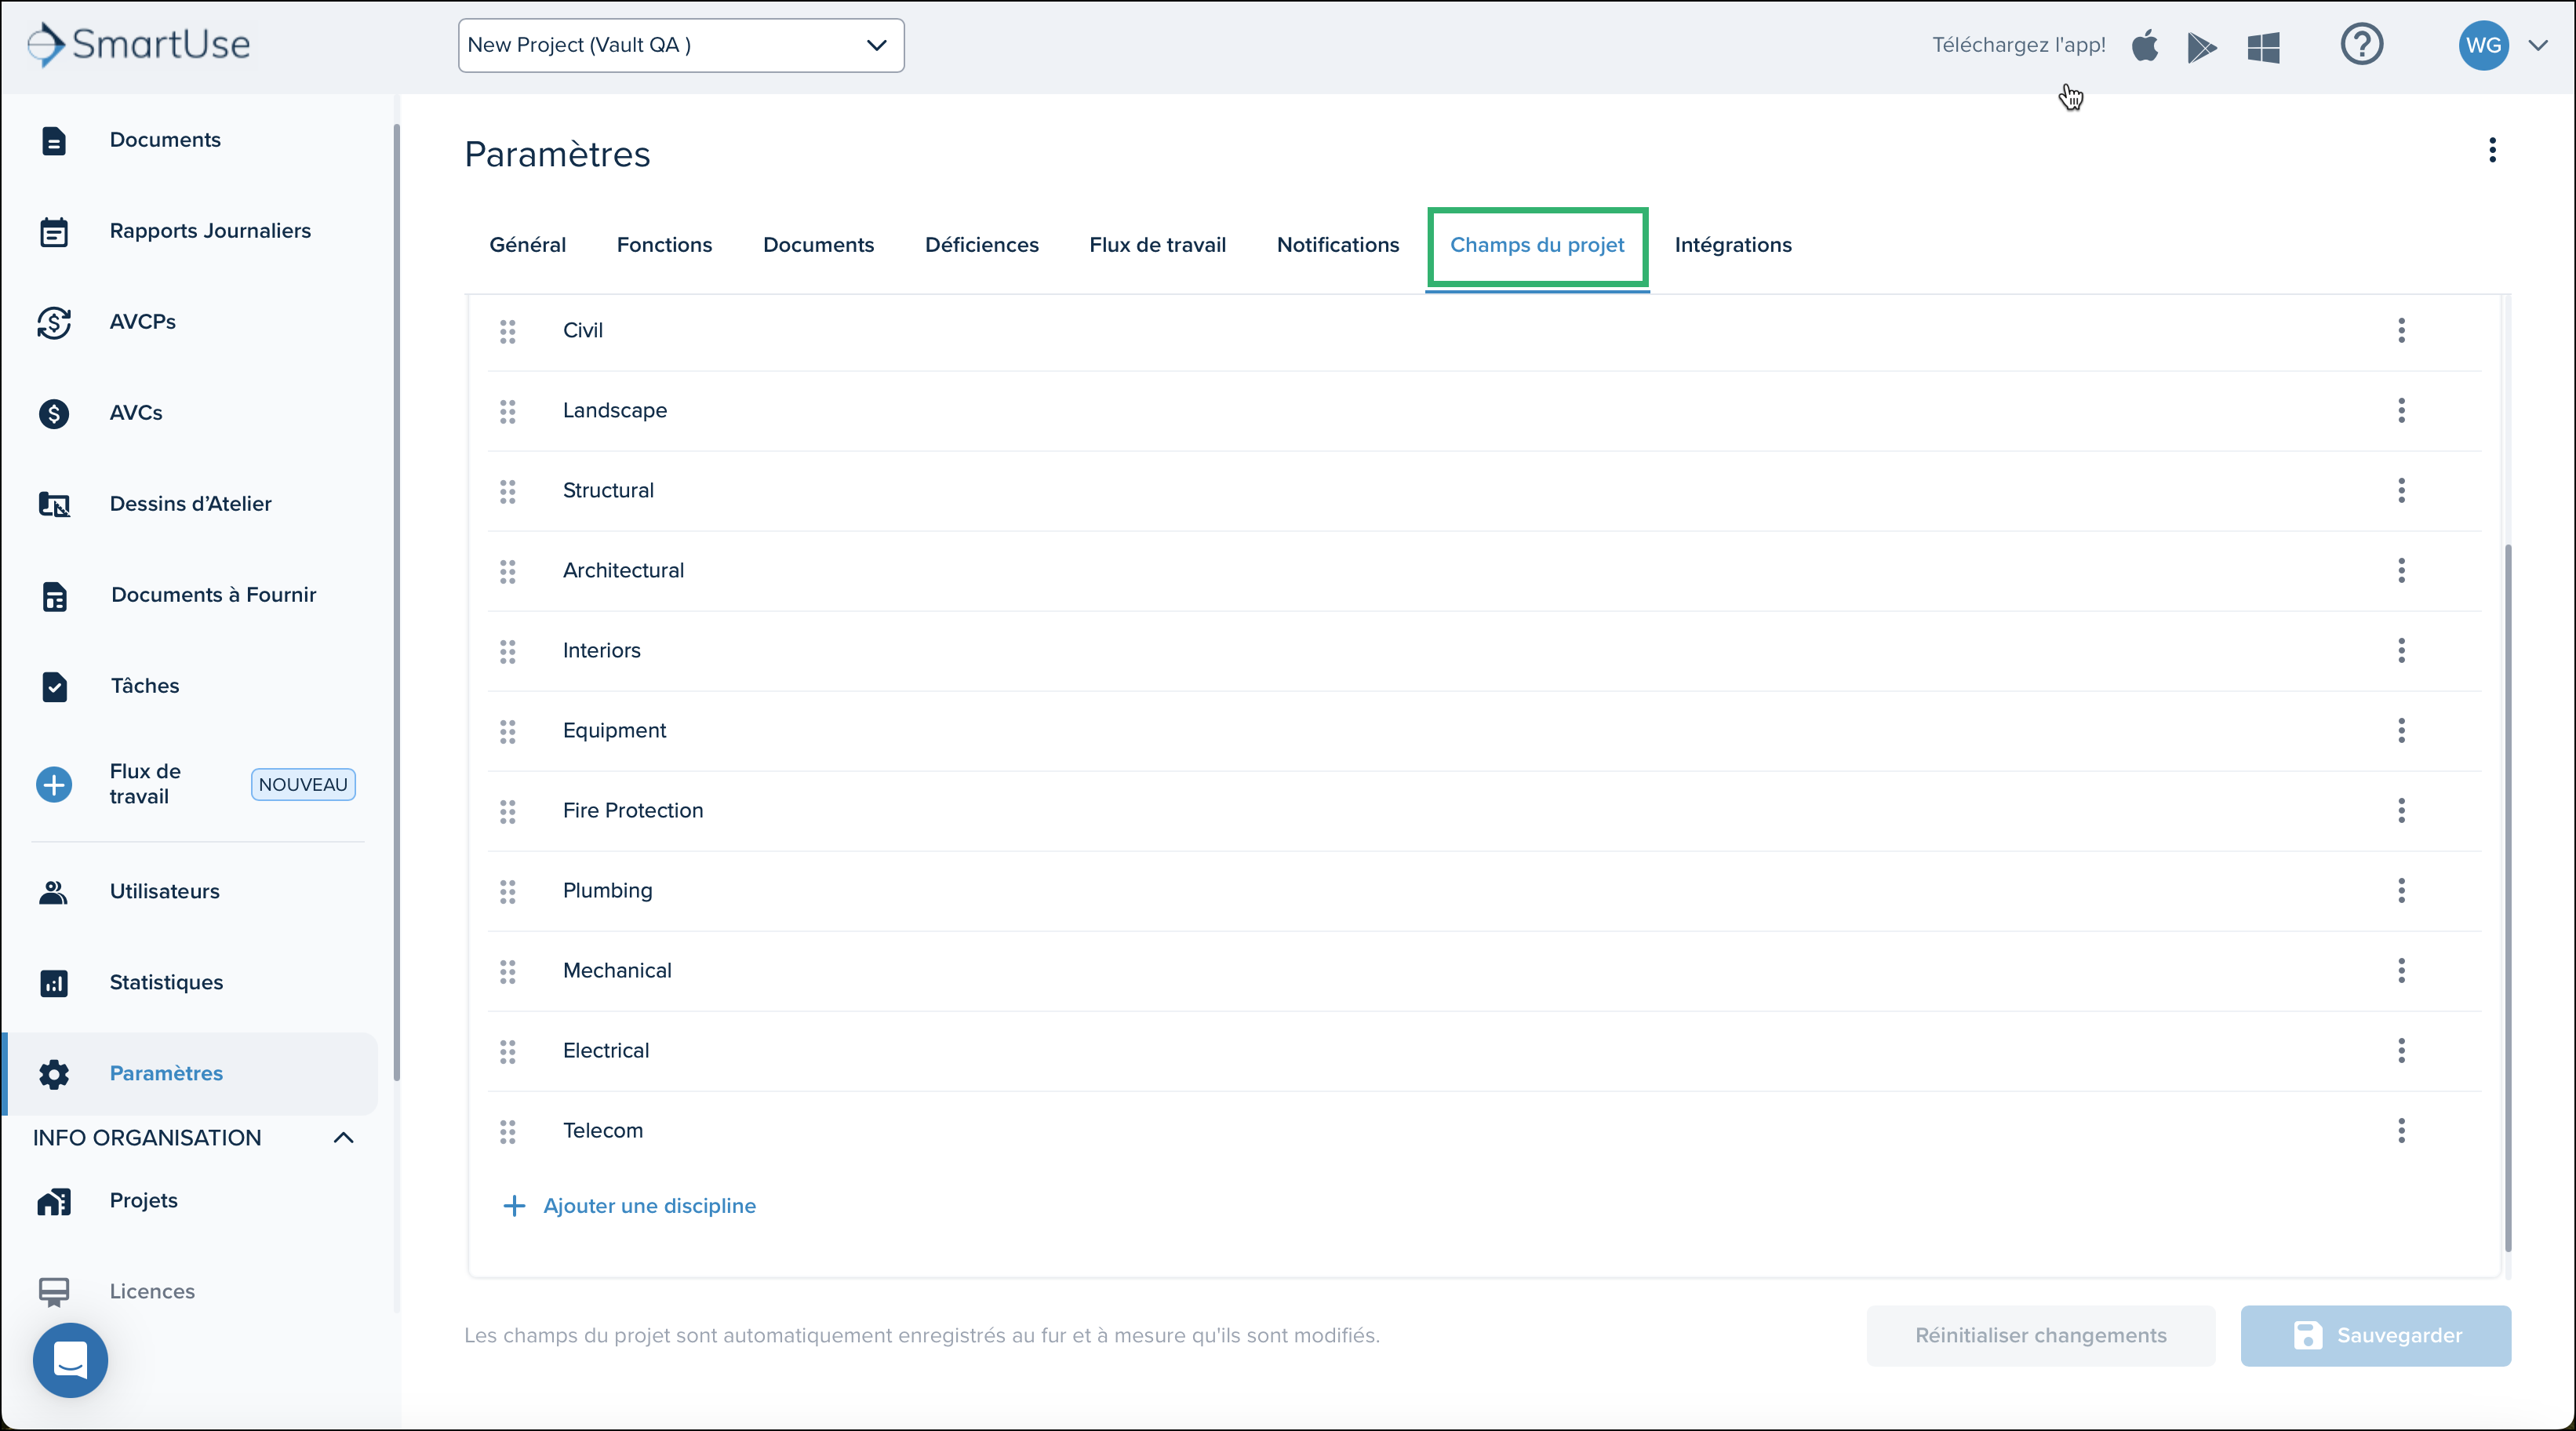Switch to the Intégrations tab
Viewport: 2576px width, 1431px height.
1732,245
